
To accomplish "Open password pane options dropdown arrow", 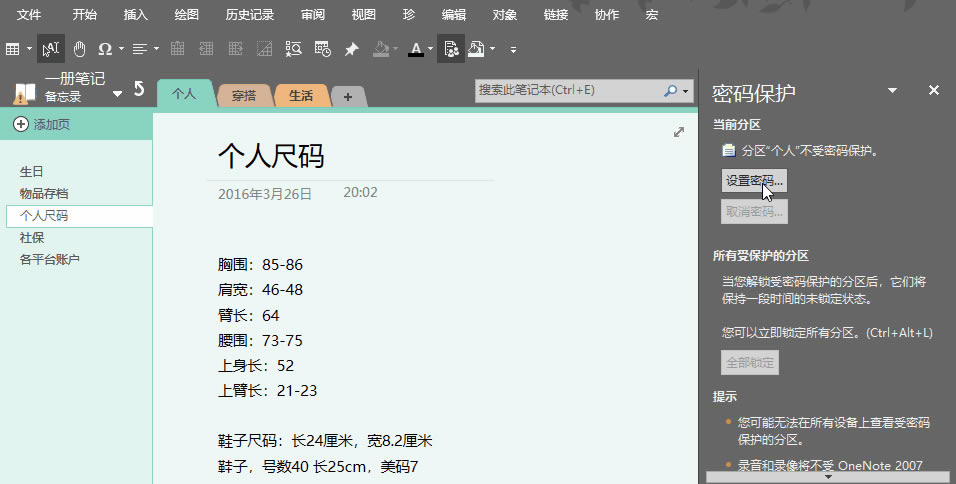I will coord(892,91).
